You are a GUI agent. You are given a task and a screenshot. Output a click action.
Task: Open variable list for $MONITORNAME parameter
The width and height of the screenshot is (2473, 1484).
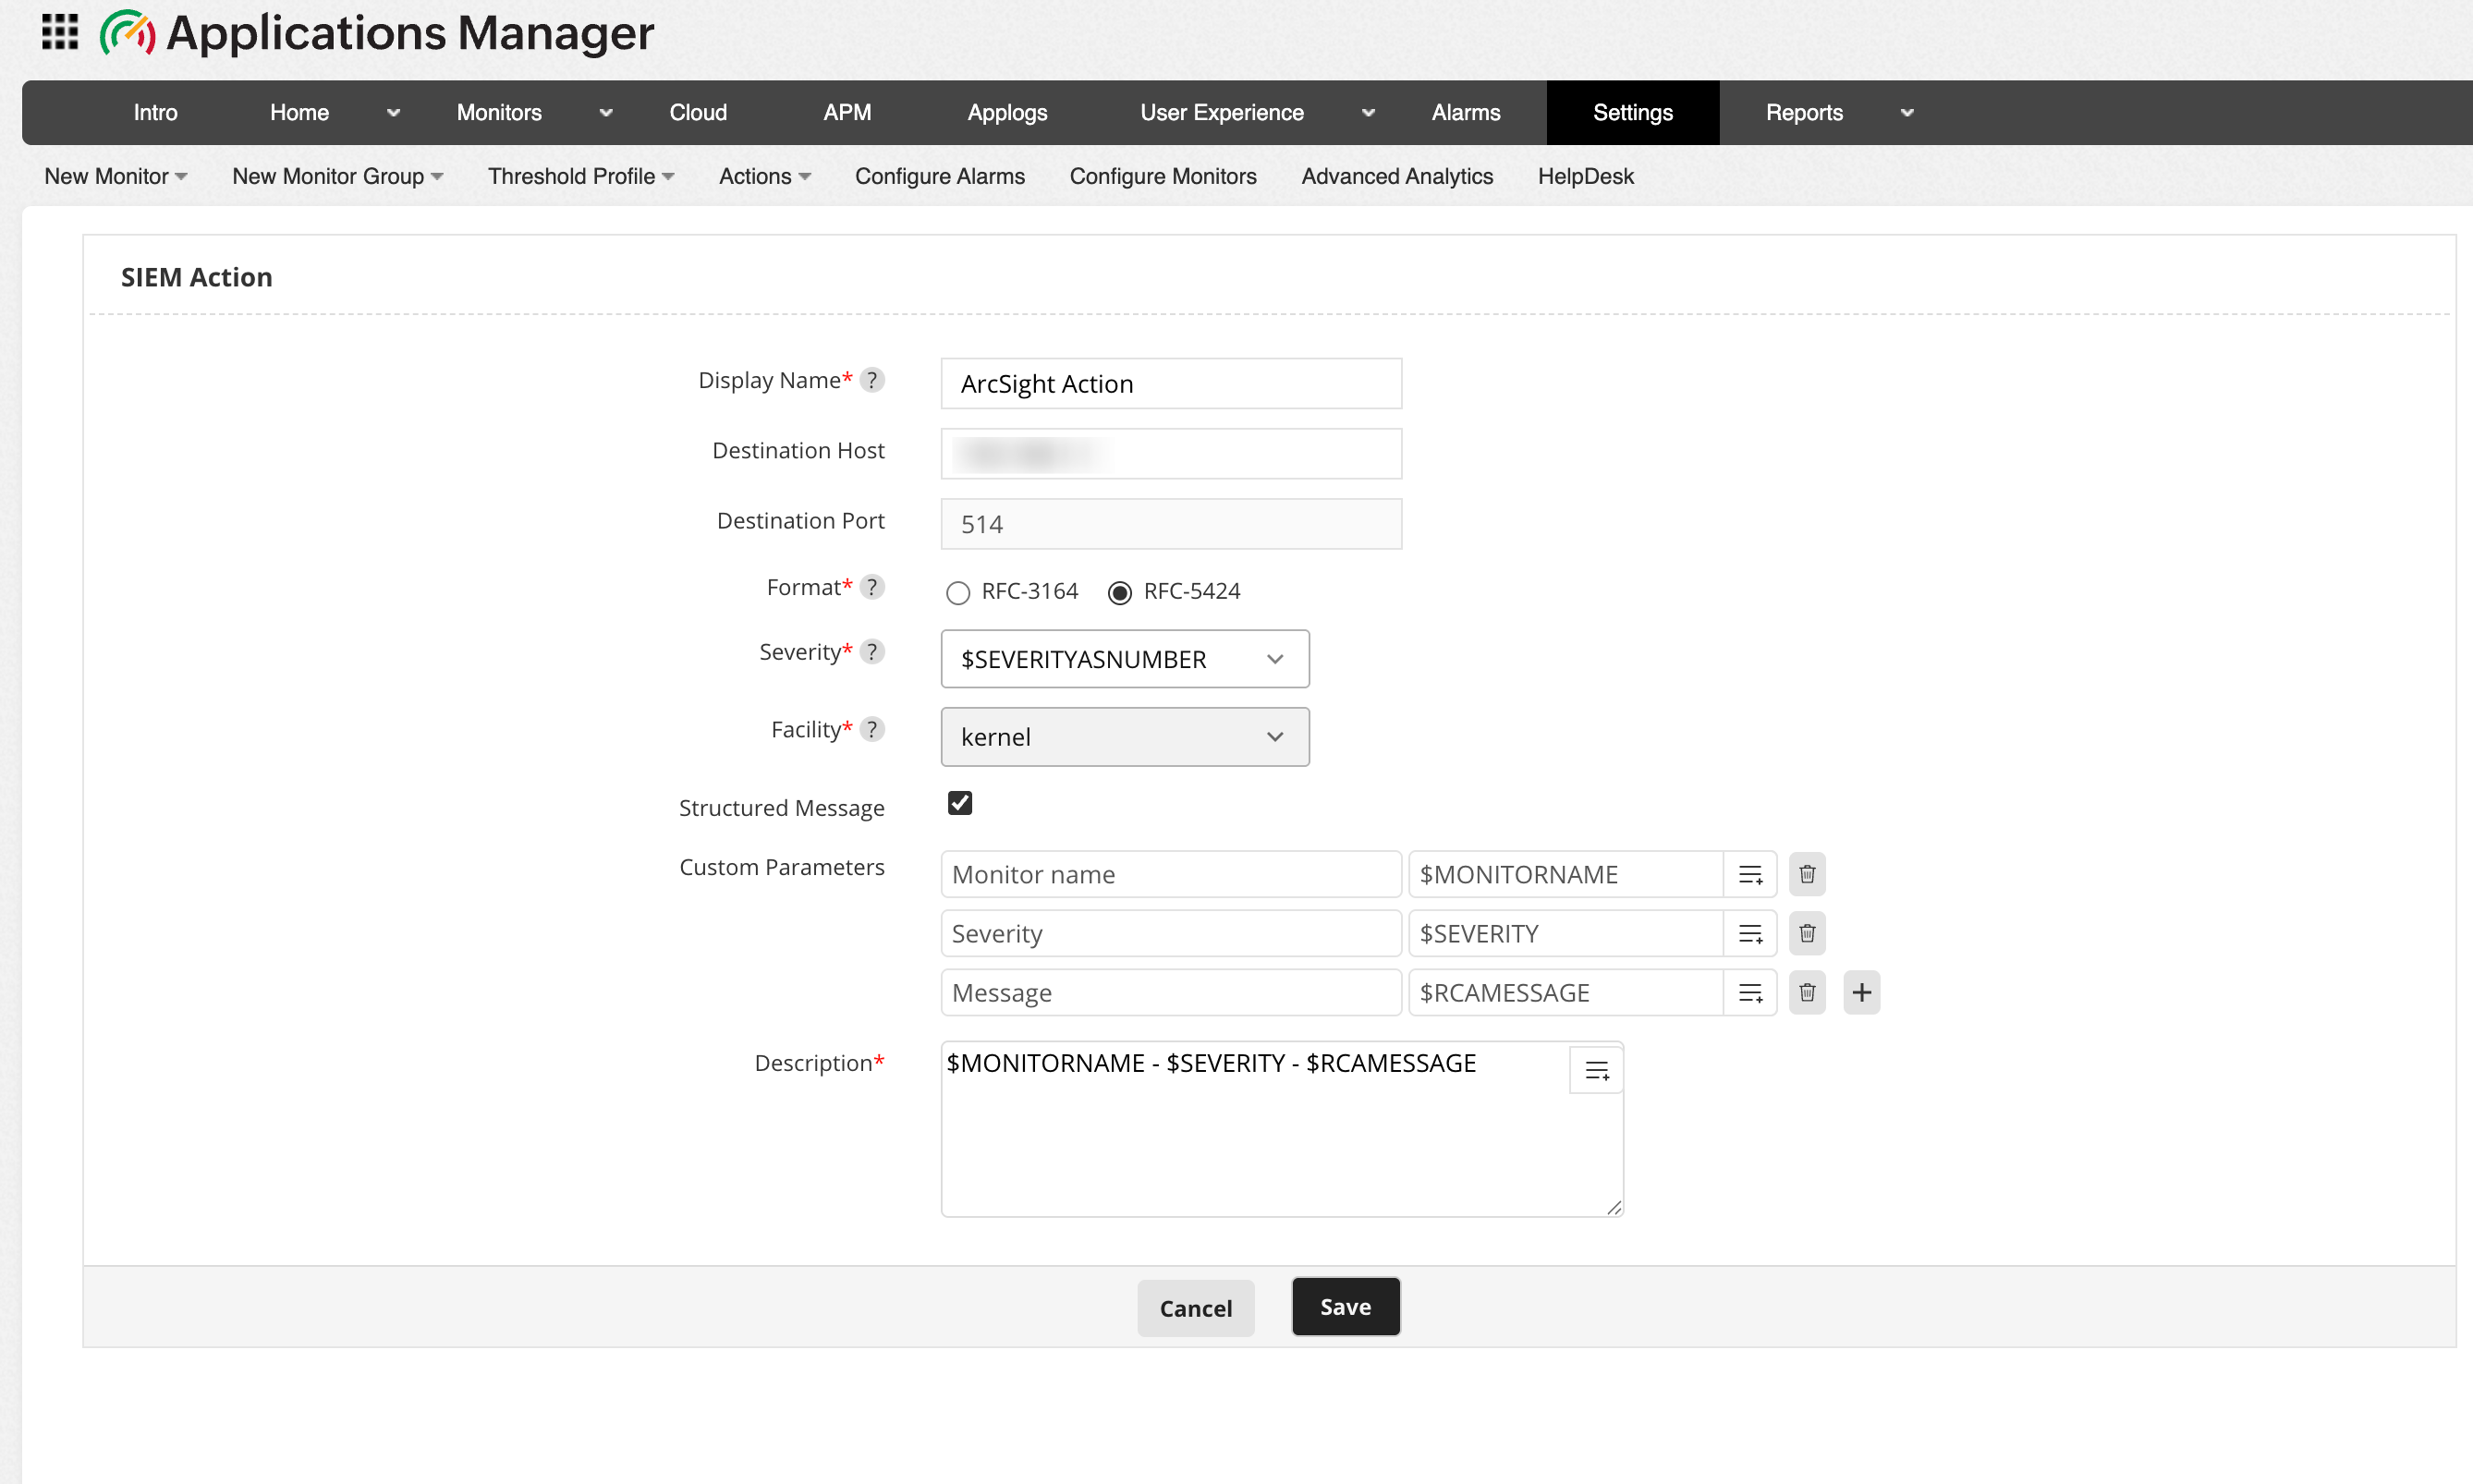click(1749, 875)
